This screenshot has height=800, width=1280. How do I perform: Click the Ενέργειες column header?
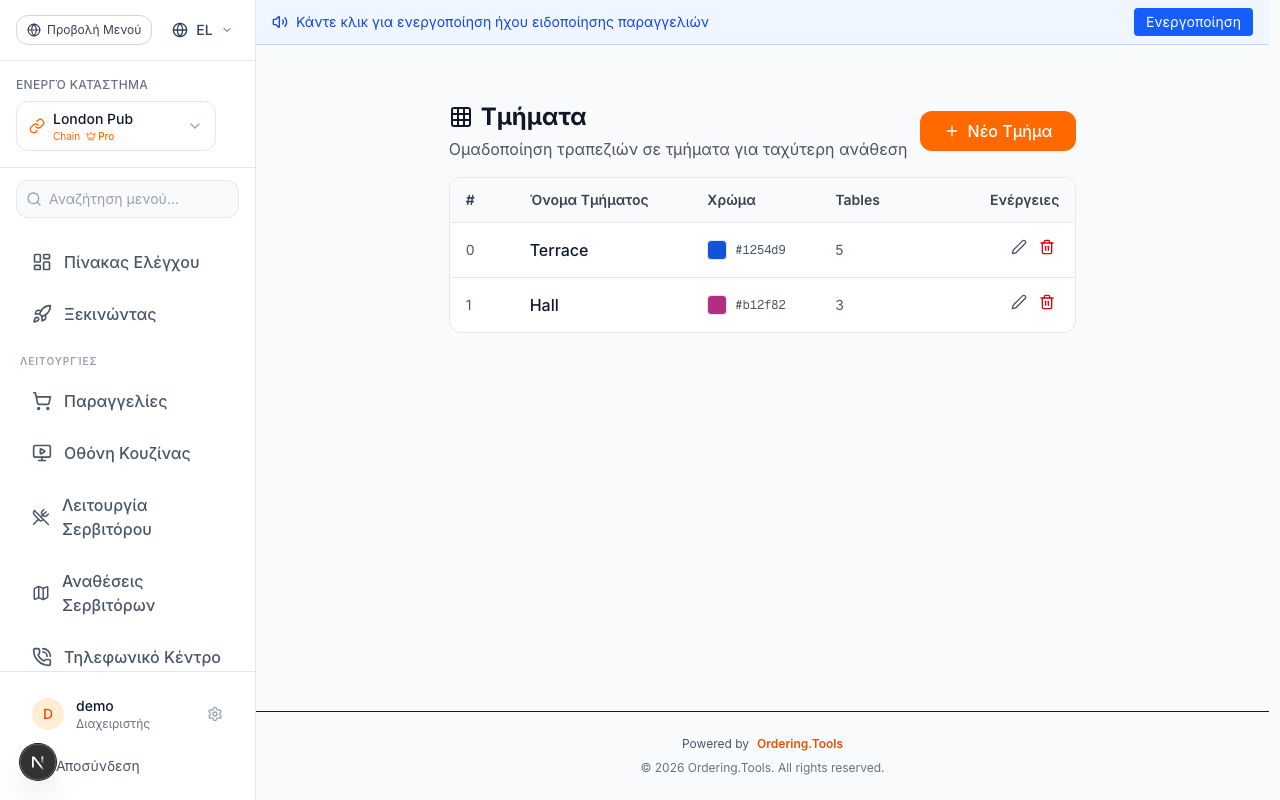(1024, 200)
